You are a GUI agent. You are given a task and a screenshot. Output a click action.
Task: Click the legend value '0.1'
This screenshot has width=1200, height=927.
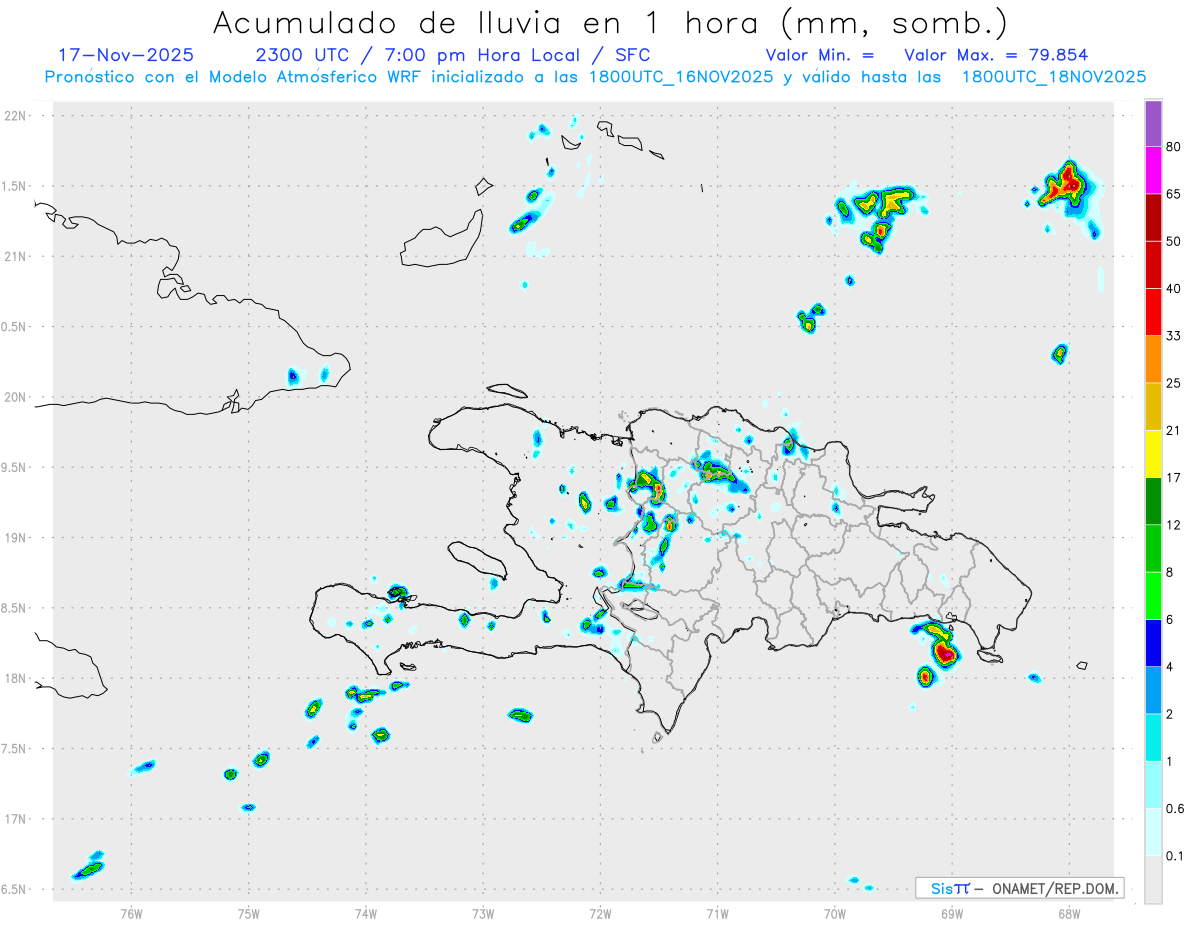[x=1175, y=857]
